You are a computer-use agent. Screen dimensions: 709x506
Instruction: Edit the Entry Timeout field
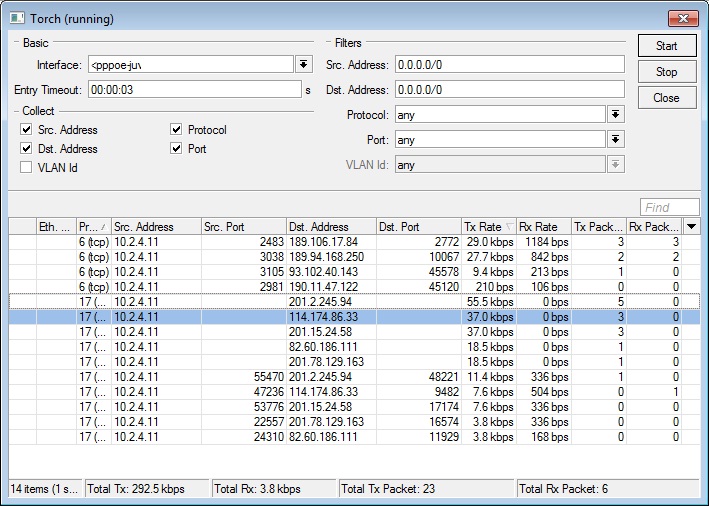click(x=194, y=89)
